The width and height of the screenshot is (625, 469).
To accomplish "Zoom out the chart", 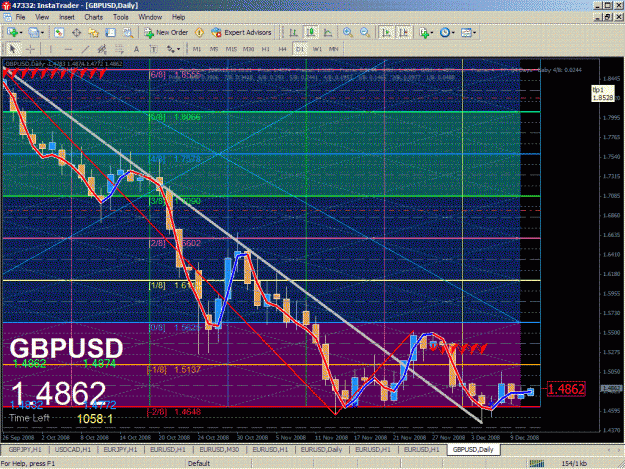I will [365, 33].
